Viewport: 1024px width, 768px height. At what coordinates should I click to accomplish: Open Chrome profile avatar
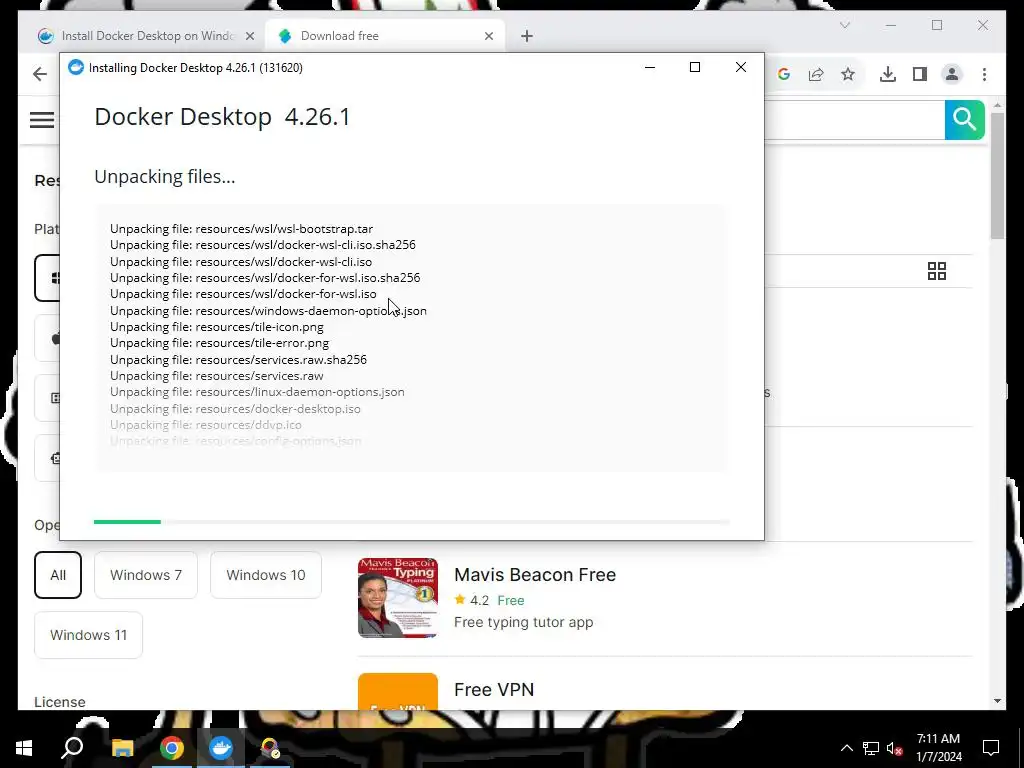pyautogui.click(x=952, y=74)
